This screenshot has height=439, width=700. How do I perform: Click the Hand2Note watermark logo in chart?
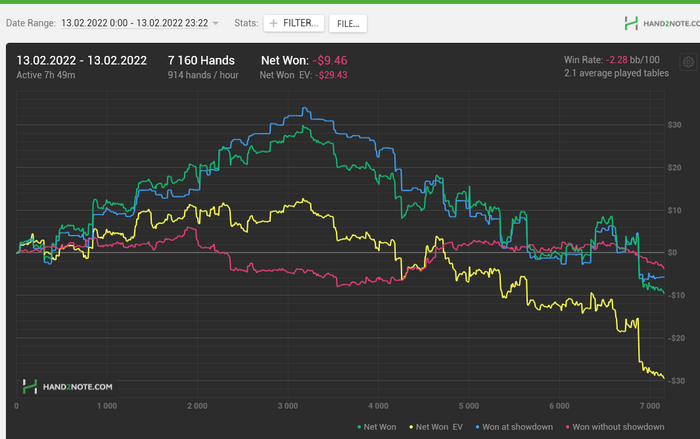pos(67,387)
